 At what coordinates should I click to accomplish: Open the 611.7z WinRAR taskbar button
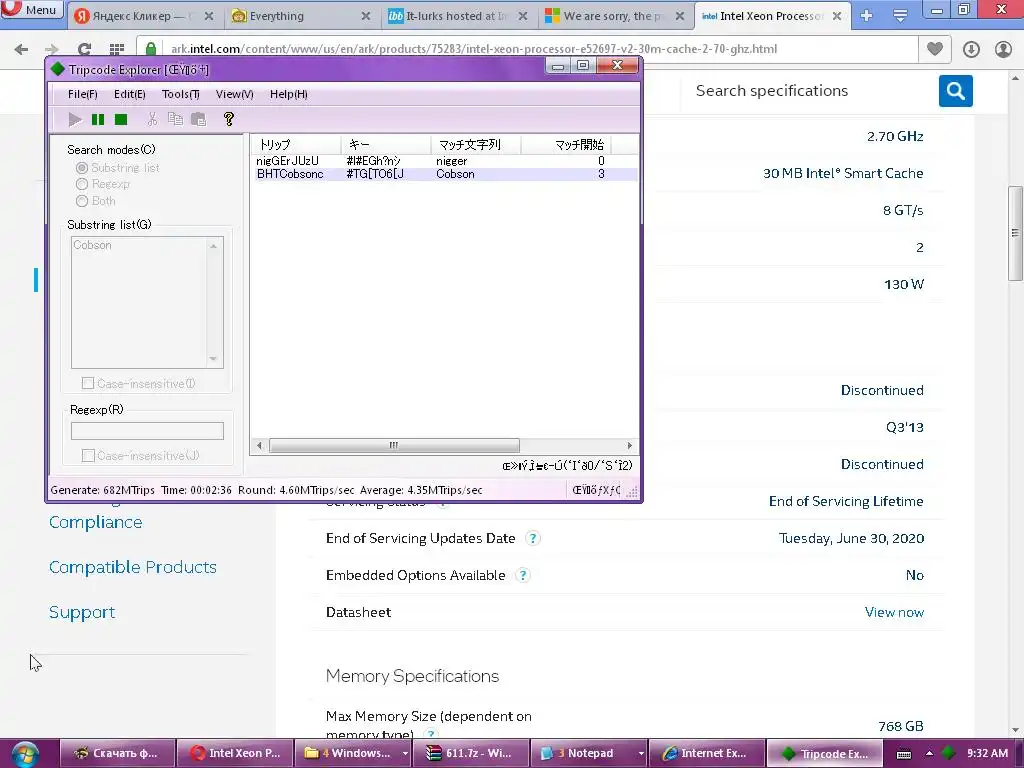click(x=470, y=753)
